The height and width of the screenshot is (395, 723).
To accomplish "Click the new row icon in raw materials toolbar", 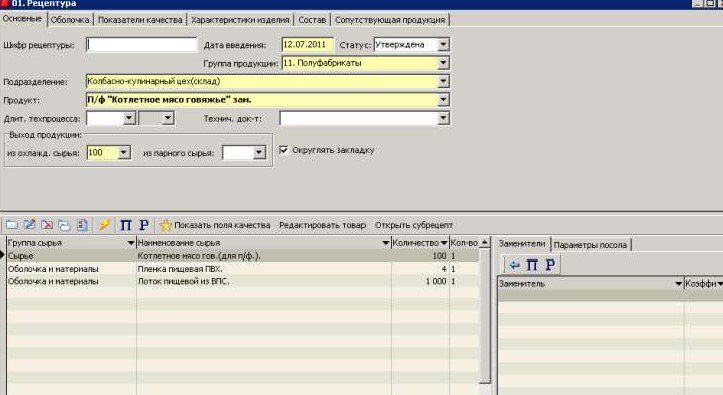I will point(12,225).
